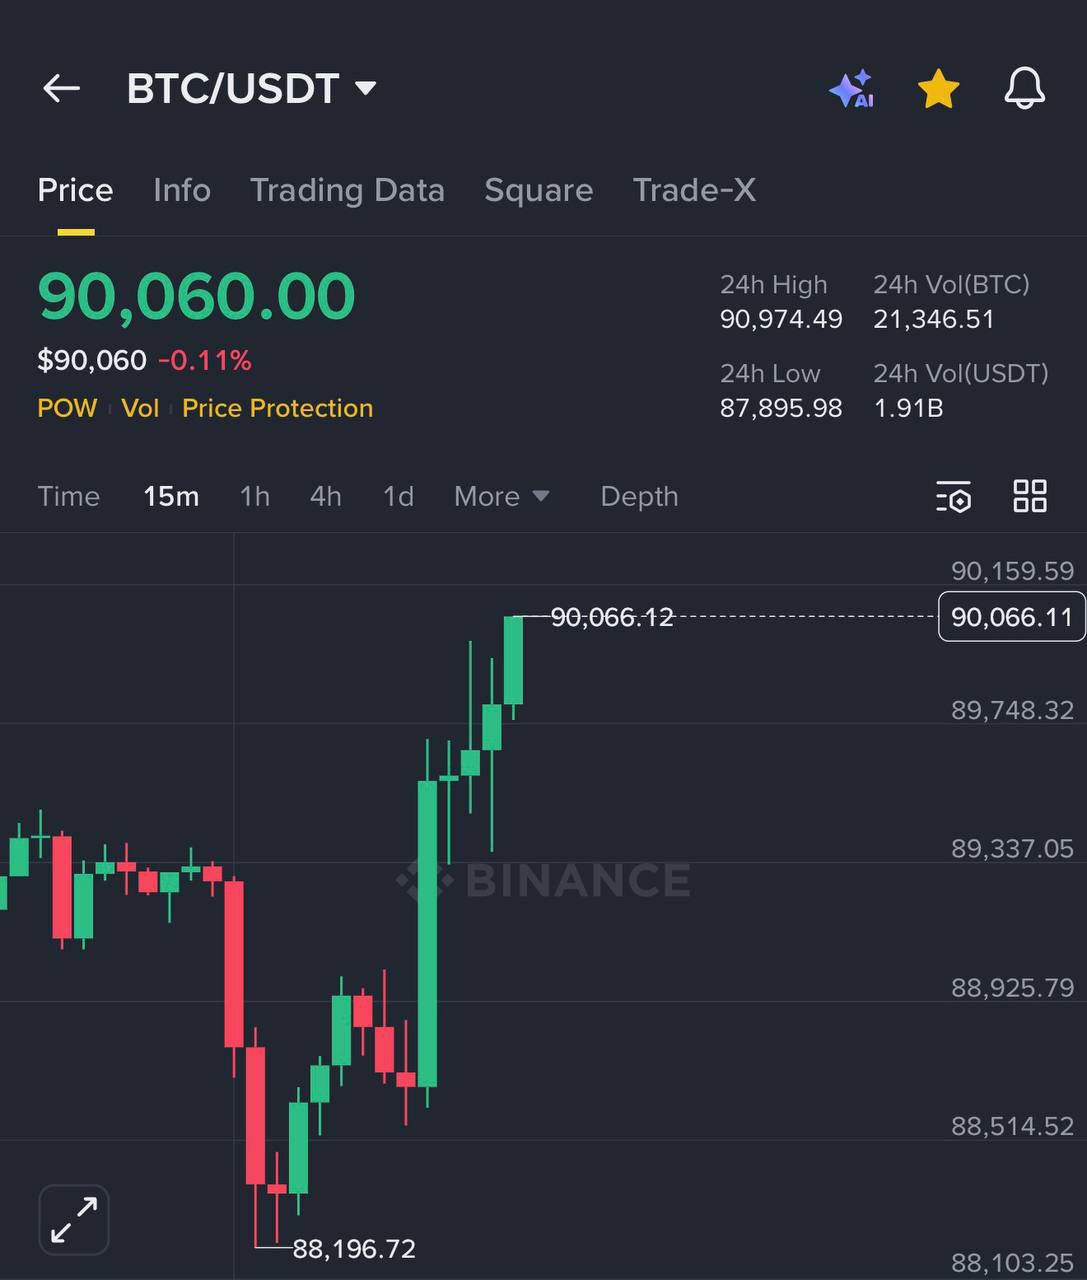
Task: Open the Square tab
Action: coord(538,190)
